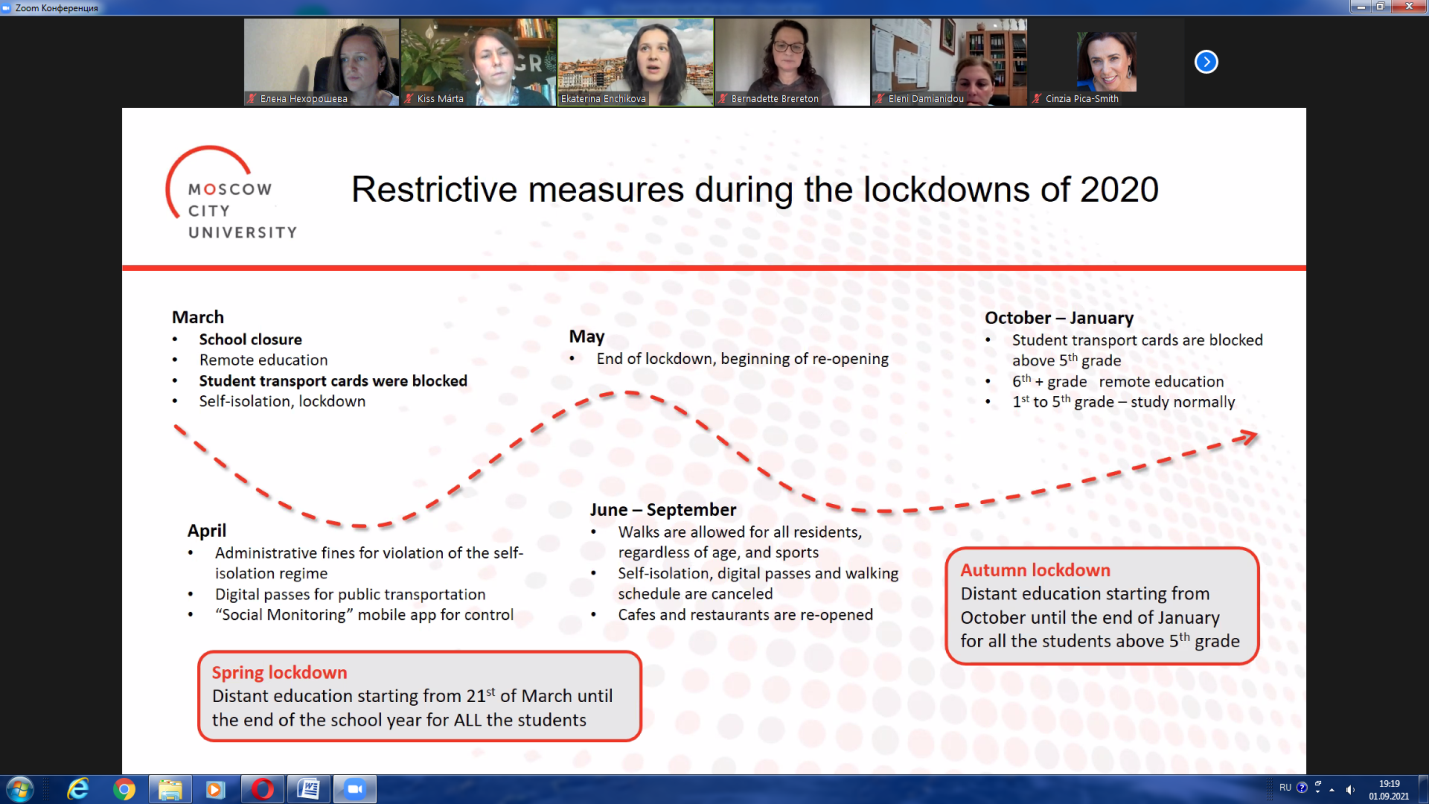Open Internet Explorer from the taskbar
The image size is (1429, 804).
click(78, 789)
